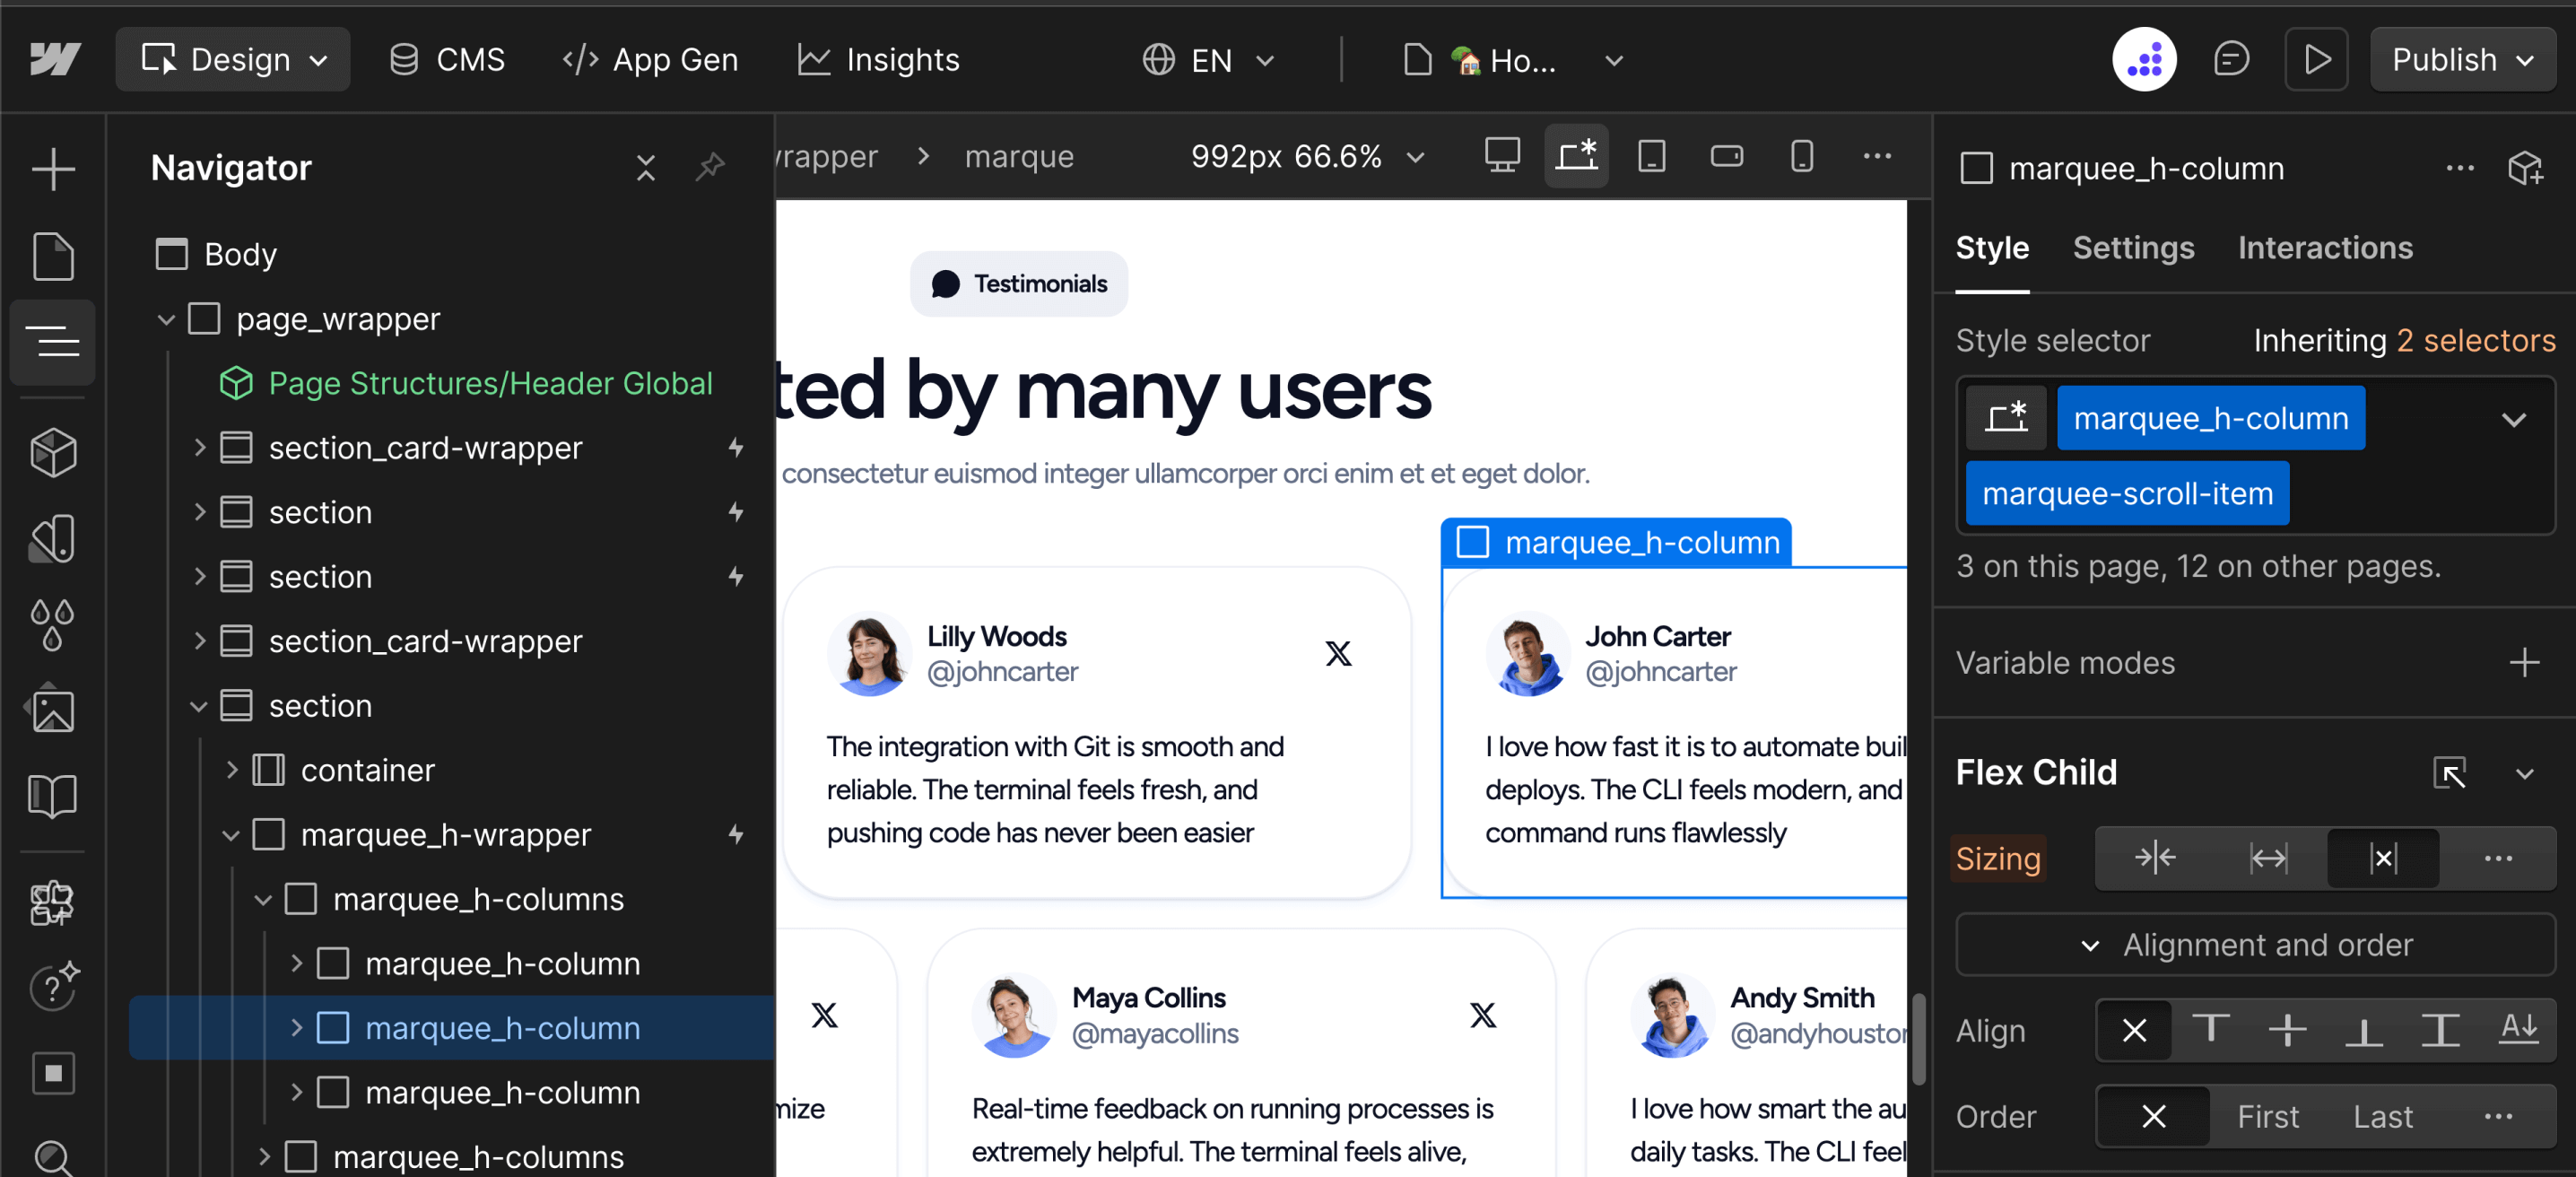
Task: Click the Flex Child parent arrow icon
Action: [x=2449, y=773]
